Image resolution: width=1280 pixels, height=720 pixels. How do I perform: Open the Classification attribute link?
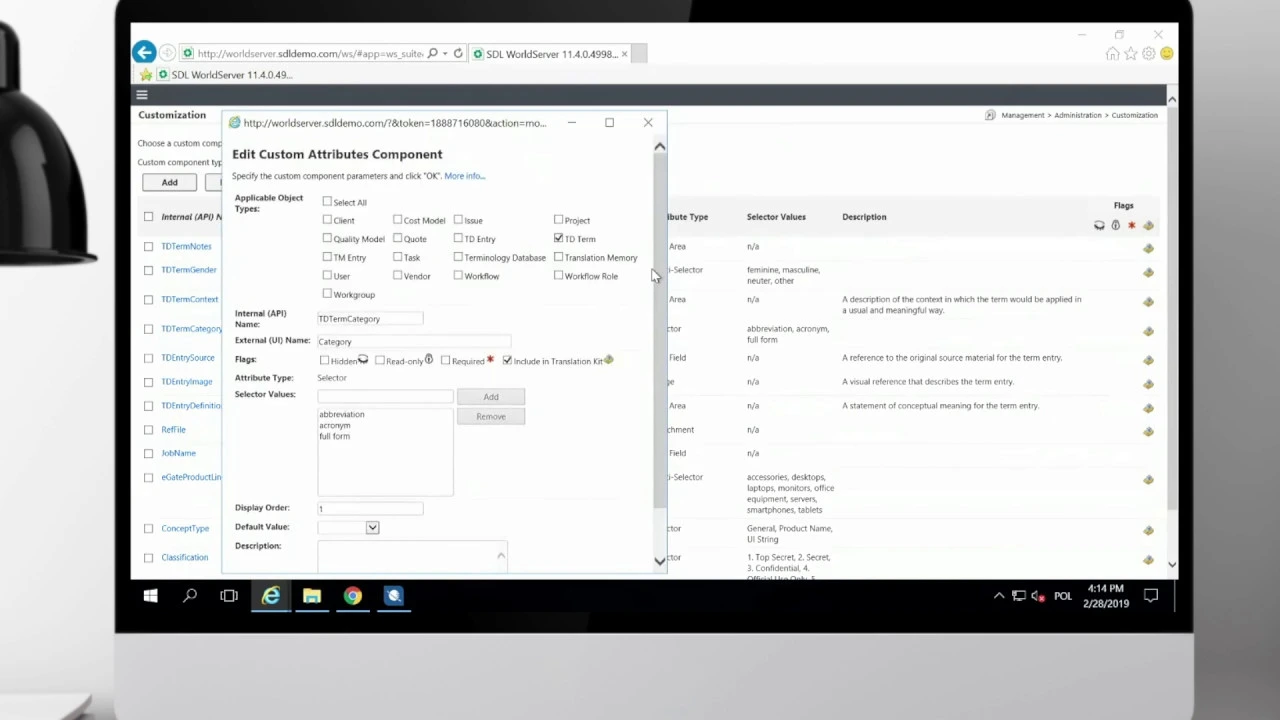pyautogui.click(x=185, y=557)
